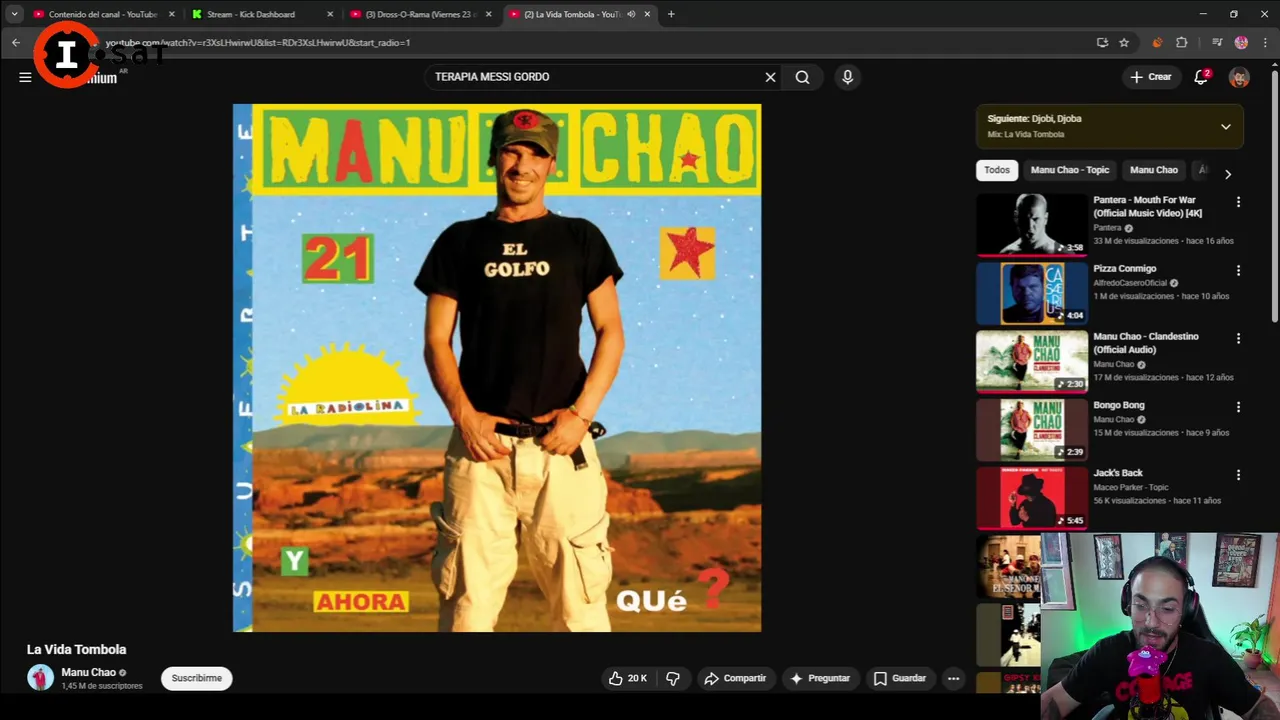
Task: Select the Manu Chao - Topic chip
Action: click(x=1070, y=170)
